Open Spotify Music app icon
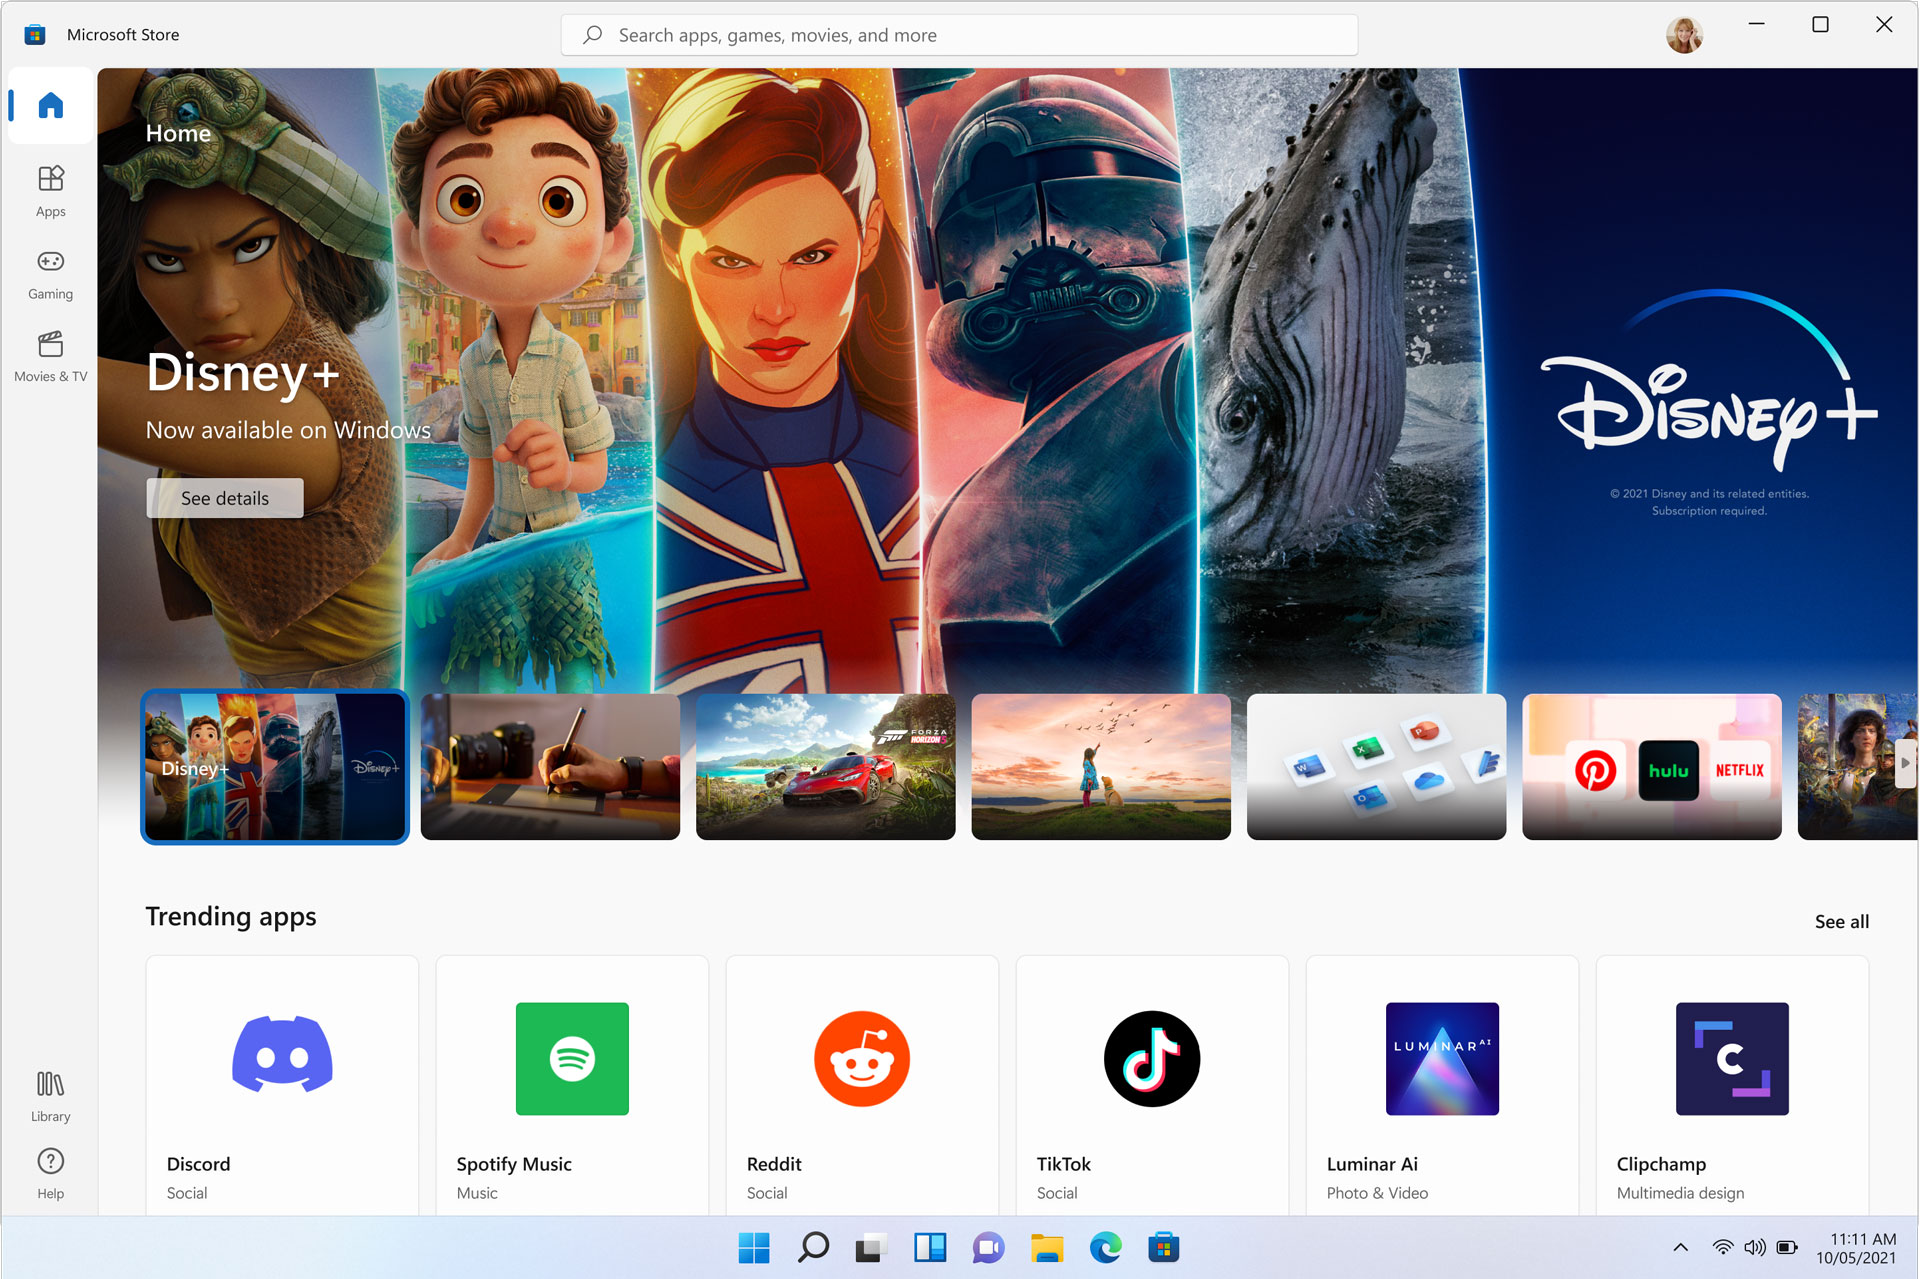Image resolution: width=1920 pixels, height=1279 pixels. pos(572,1056)
